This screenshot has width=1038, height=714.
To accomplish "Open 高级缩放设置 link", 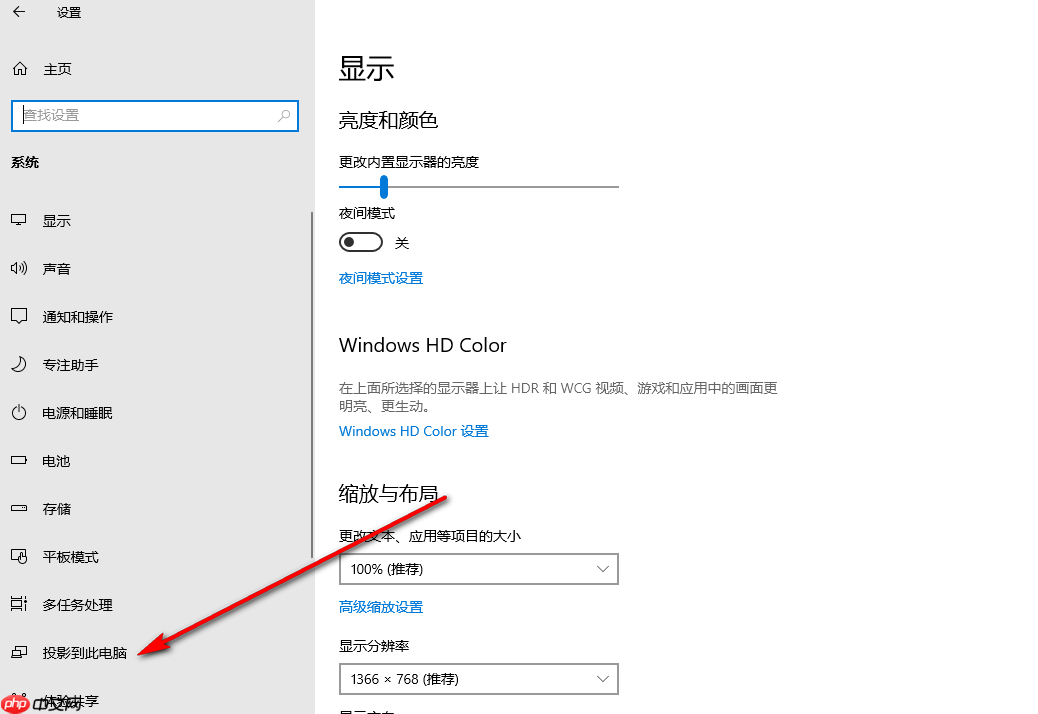I will click(x=380, y=606).
